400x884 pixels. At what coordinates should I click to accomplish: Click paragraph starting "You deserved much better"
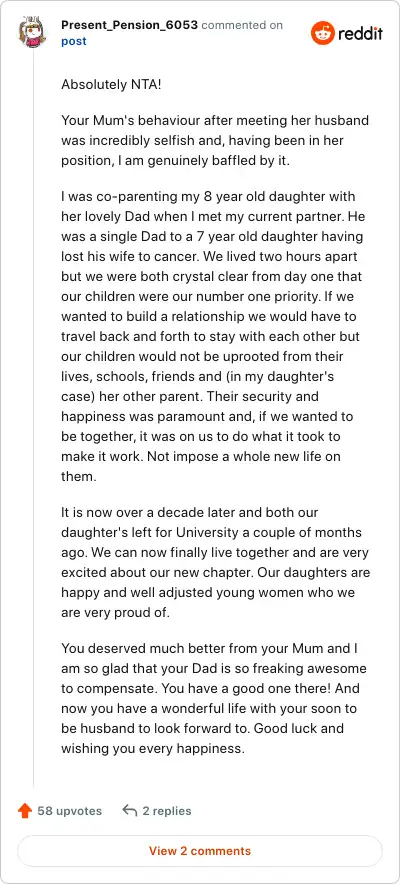click(215, 699)
